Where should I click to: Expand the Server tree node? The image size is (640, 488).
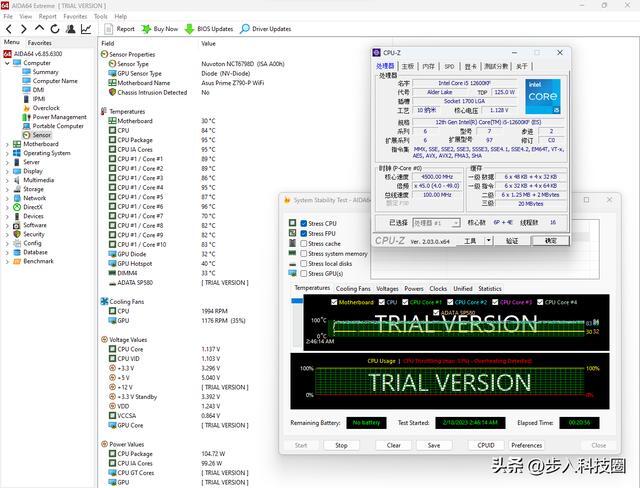(x=7, y=162)
